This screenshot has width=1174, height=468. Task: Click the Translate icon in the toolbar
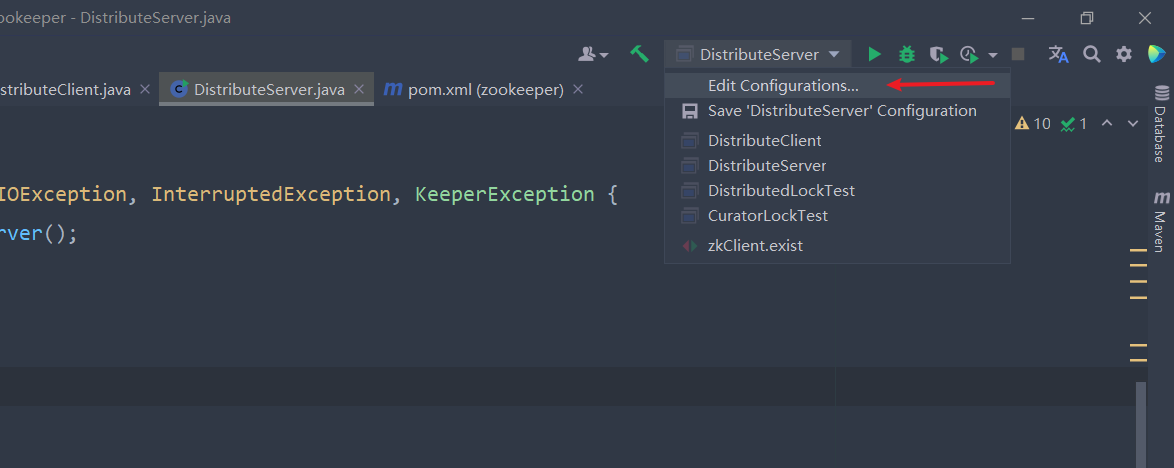tap(1059, 55)
